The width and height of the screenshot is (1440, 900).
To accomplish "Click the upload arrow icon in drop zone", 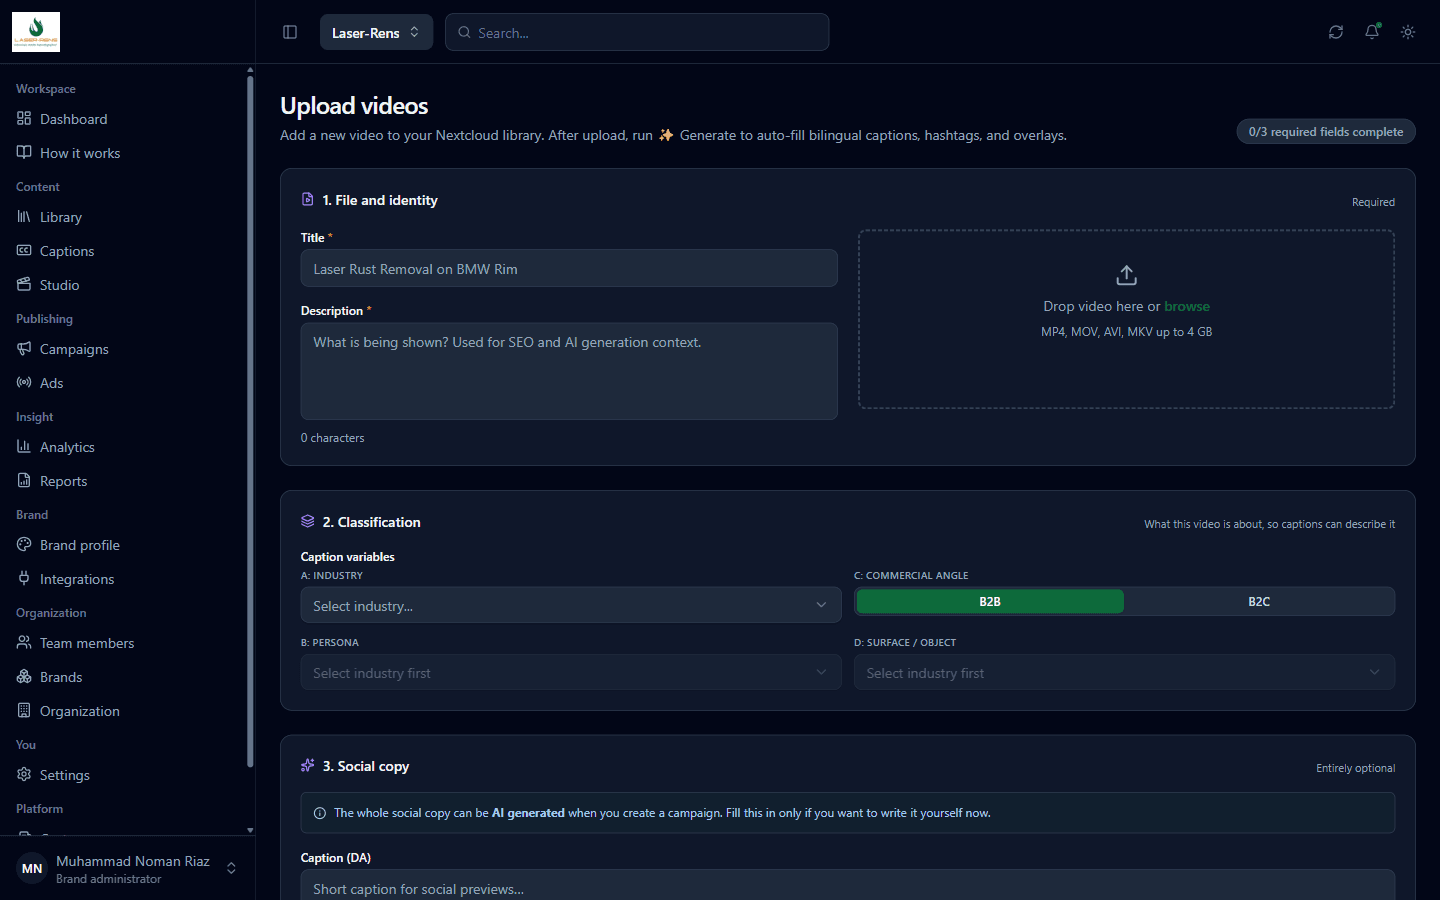I will [x=1126, y=275].
